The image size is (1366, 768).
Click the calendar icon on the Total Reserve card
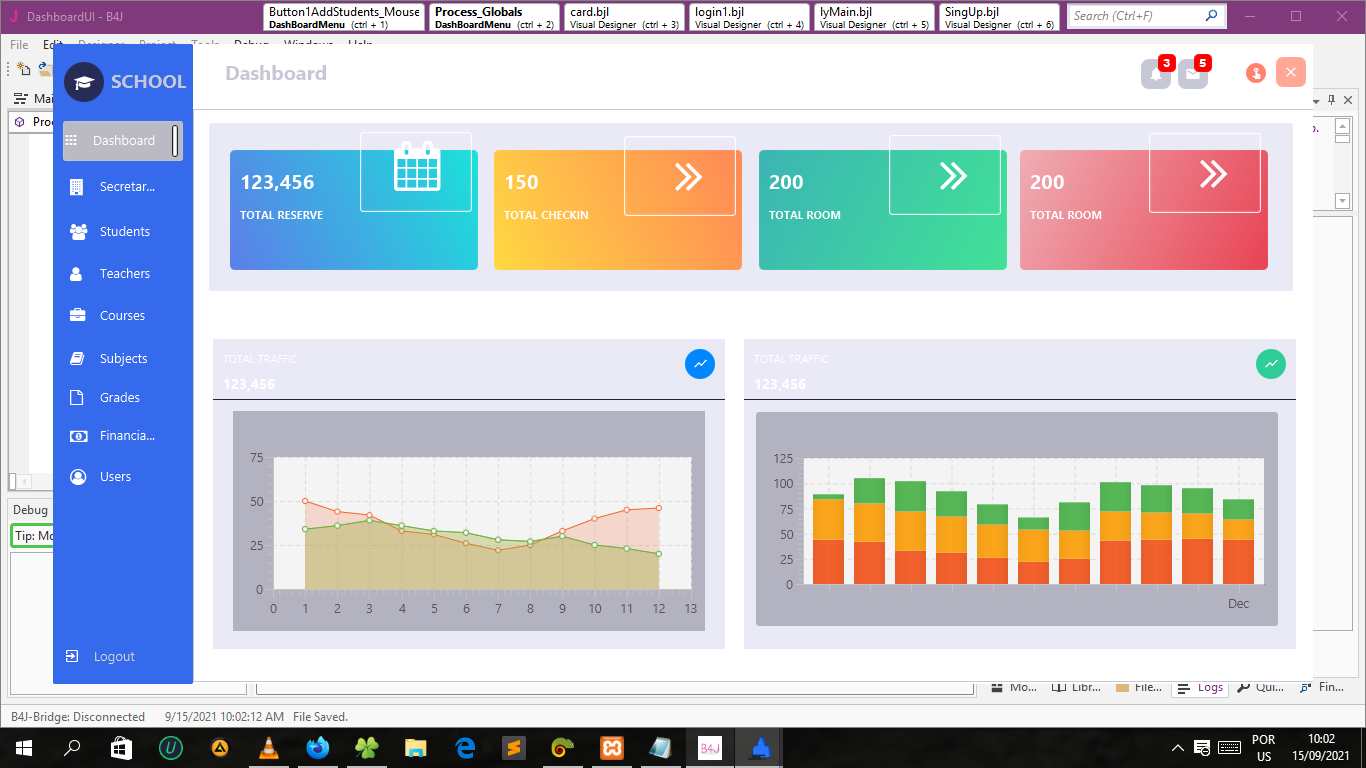(416, 166)
